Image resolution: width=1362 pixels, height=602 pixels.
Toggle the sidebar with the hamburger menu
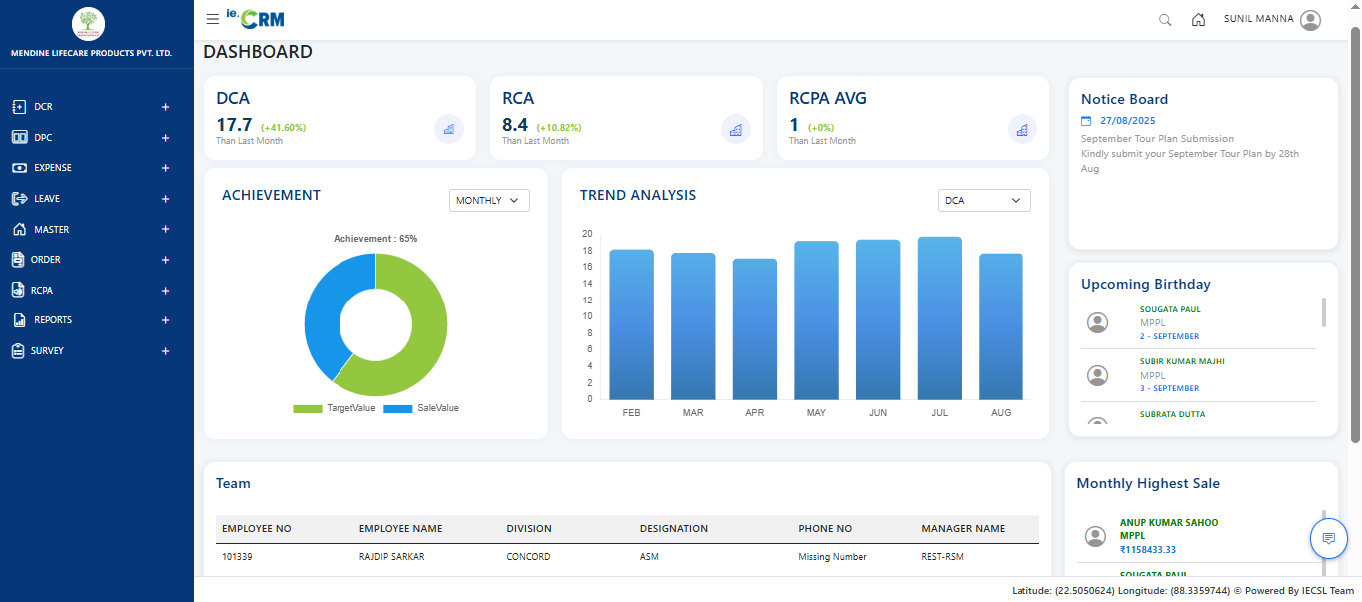(212, 18)
